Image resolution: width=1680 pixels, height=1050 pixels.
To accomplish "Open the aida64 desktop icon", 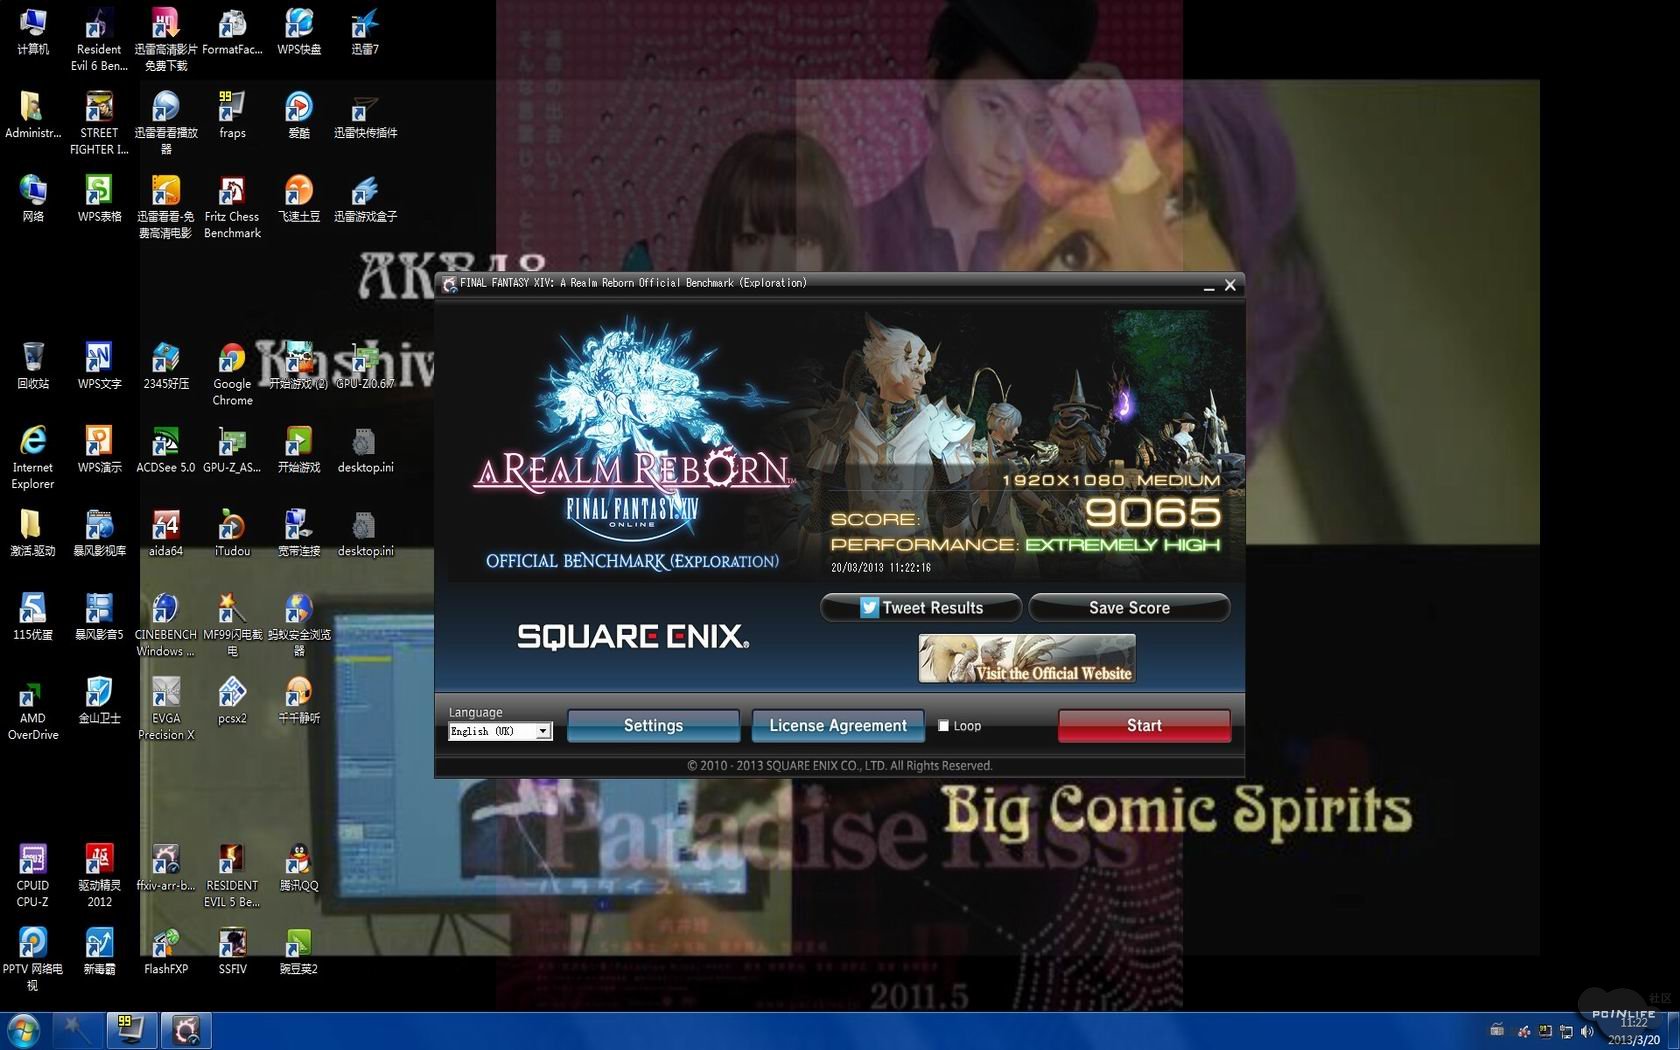I will (x=166, y=532).
